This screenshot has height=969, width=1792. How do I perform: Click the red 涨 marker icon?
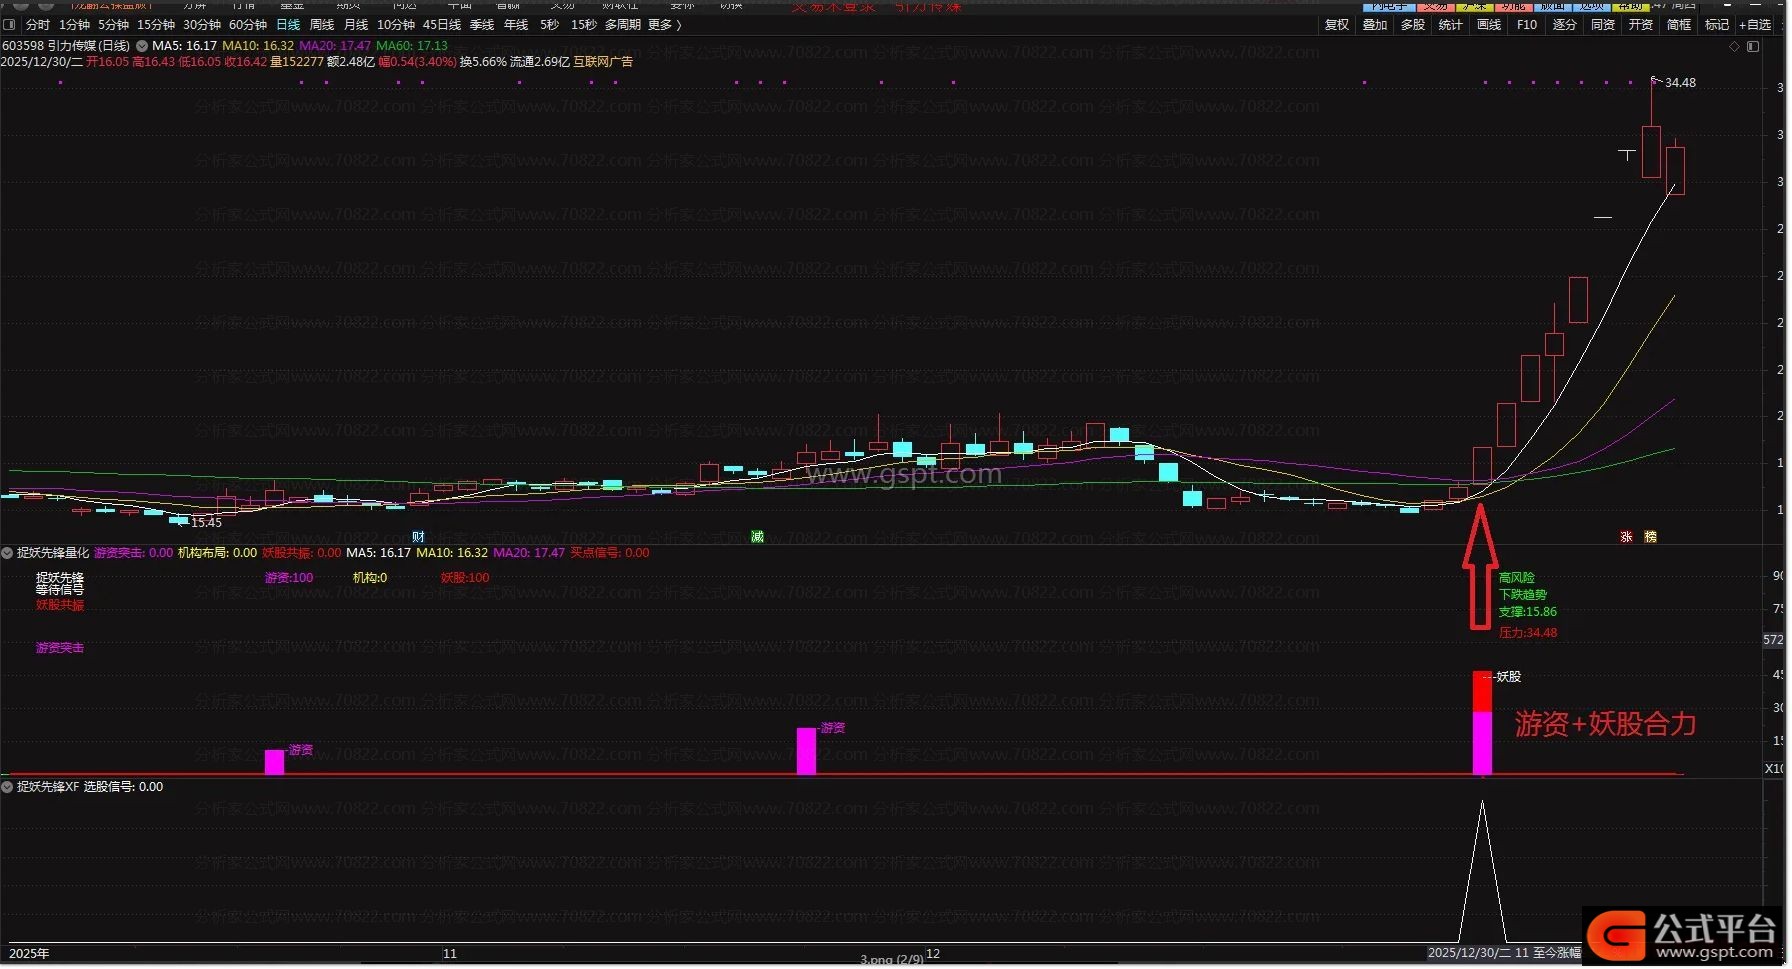1626,537
